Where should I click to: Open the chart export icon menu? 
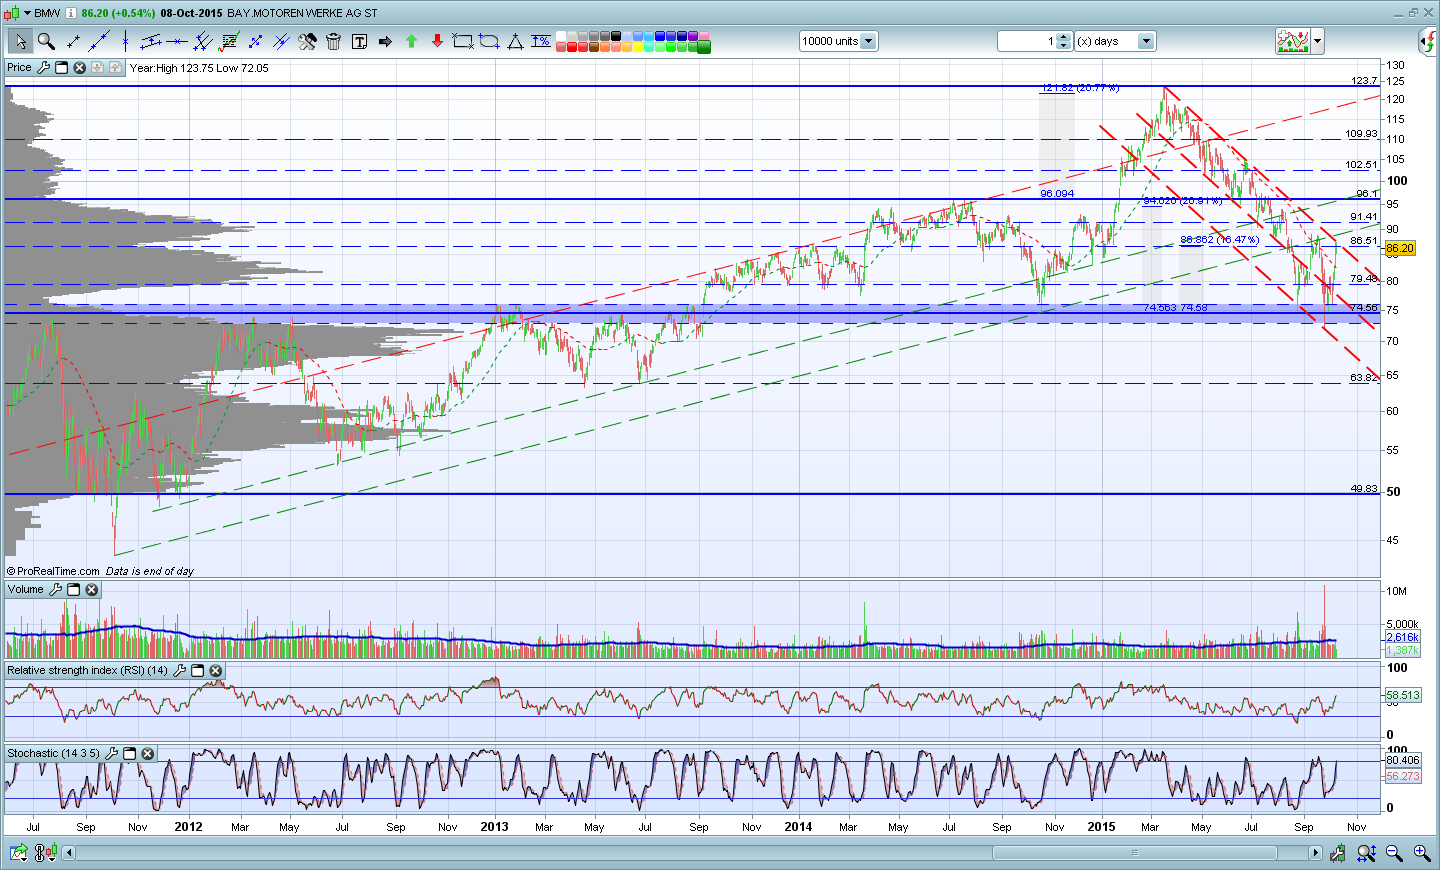[19, 853]
